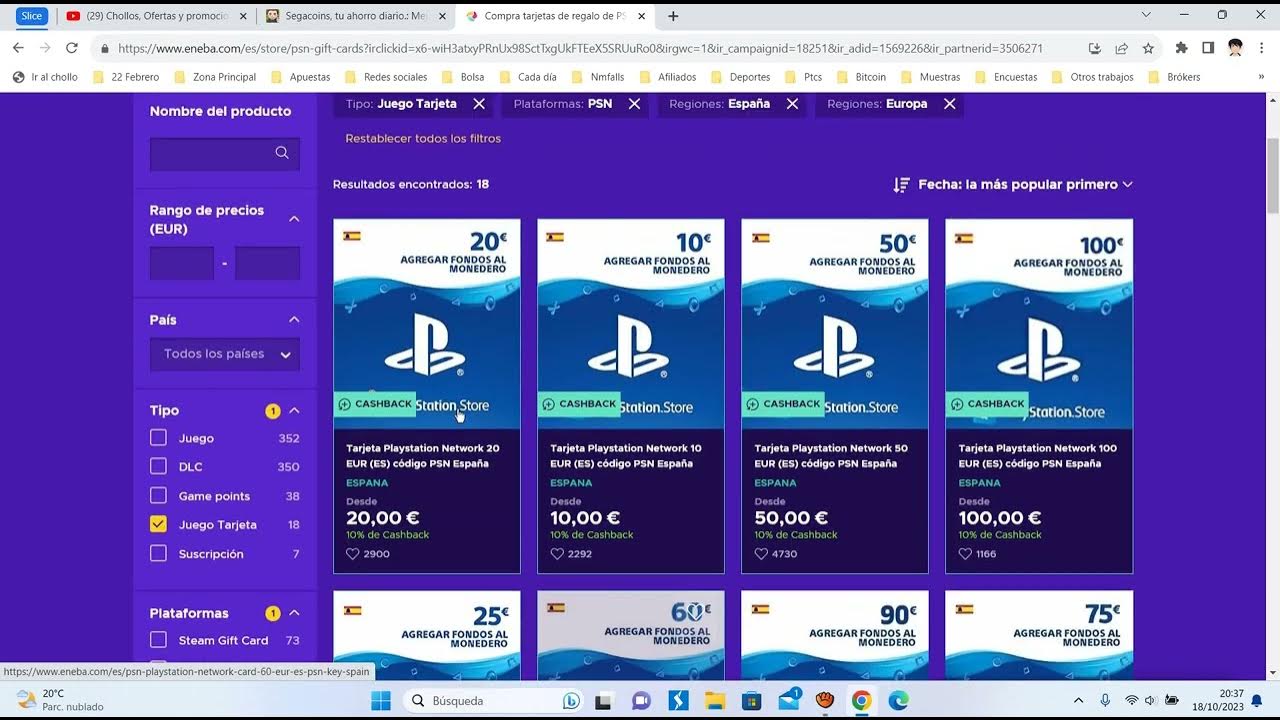Like the 10 EUR PSN card heart icon
The image size is (1280, 720).
(x=556, y=554)
